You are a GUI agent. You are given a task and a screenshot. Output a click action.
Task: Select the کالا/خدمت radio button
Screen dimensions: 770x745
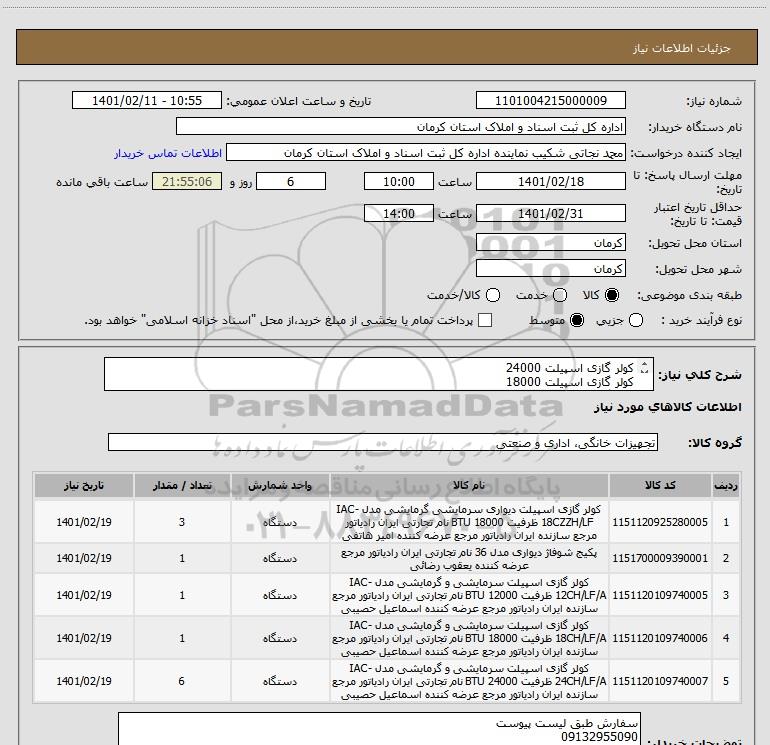tap(493, 295)
